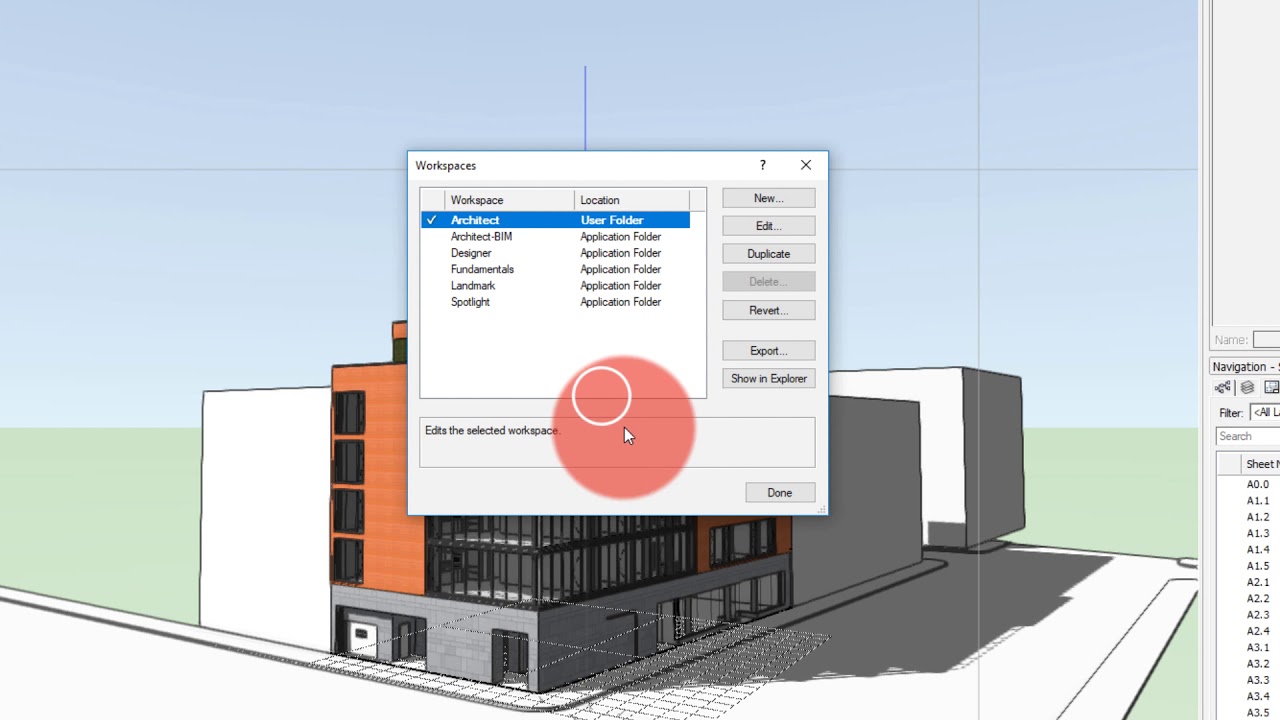This screenshot has height=720, width=1280.
Task: Sort by the Location column header
Action: coord(631,200)
